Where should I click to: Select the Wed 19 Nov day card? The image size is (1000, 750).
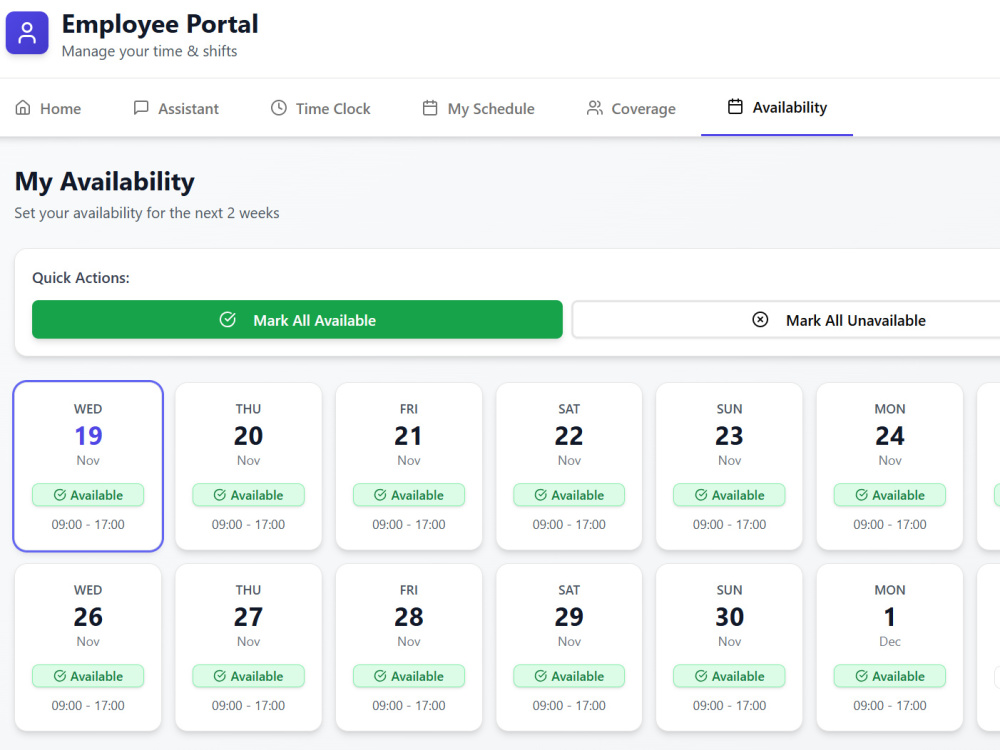pos(88,466)
